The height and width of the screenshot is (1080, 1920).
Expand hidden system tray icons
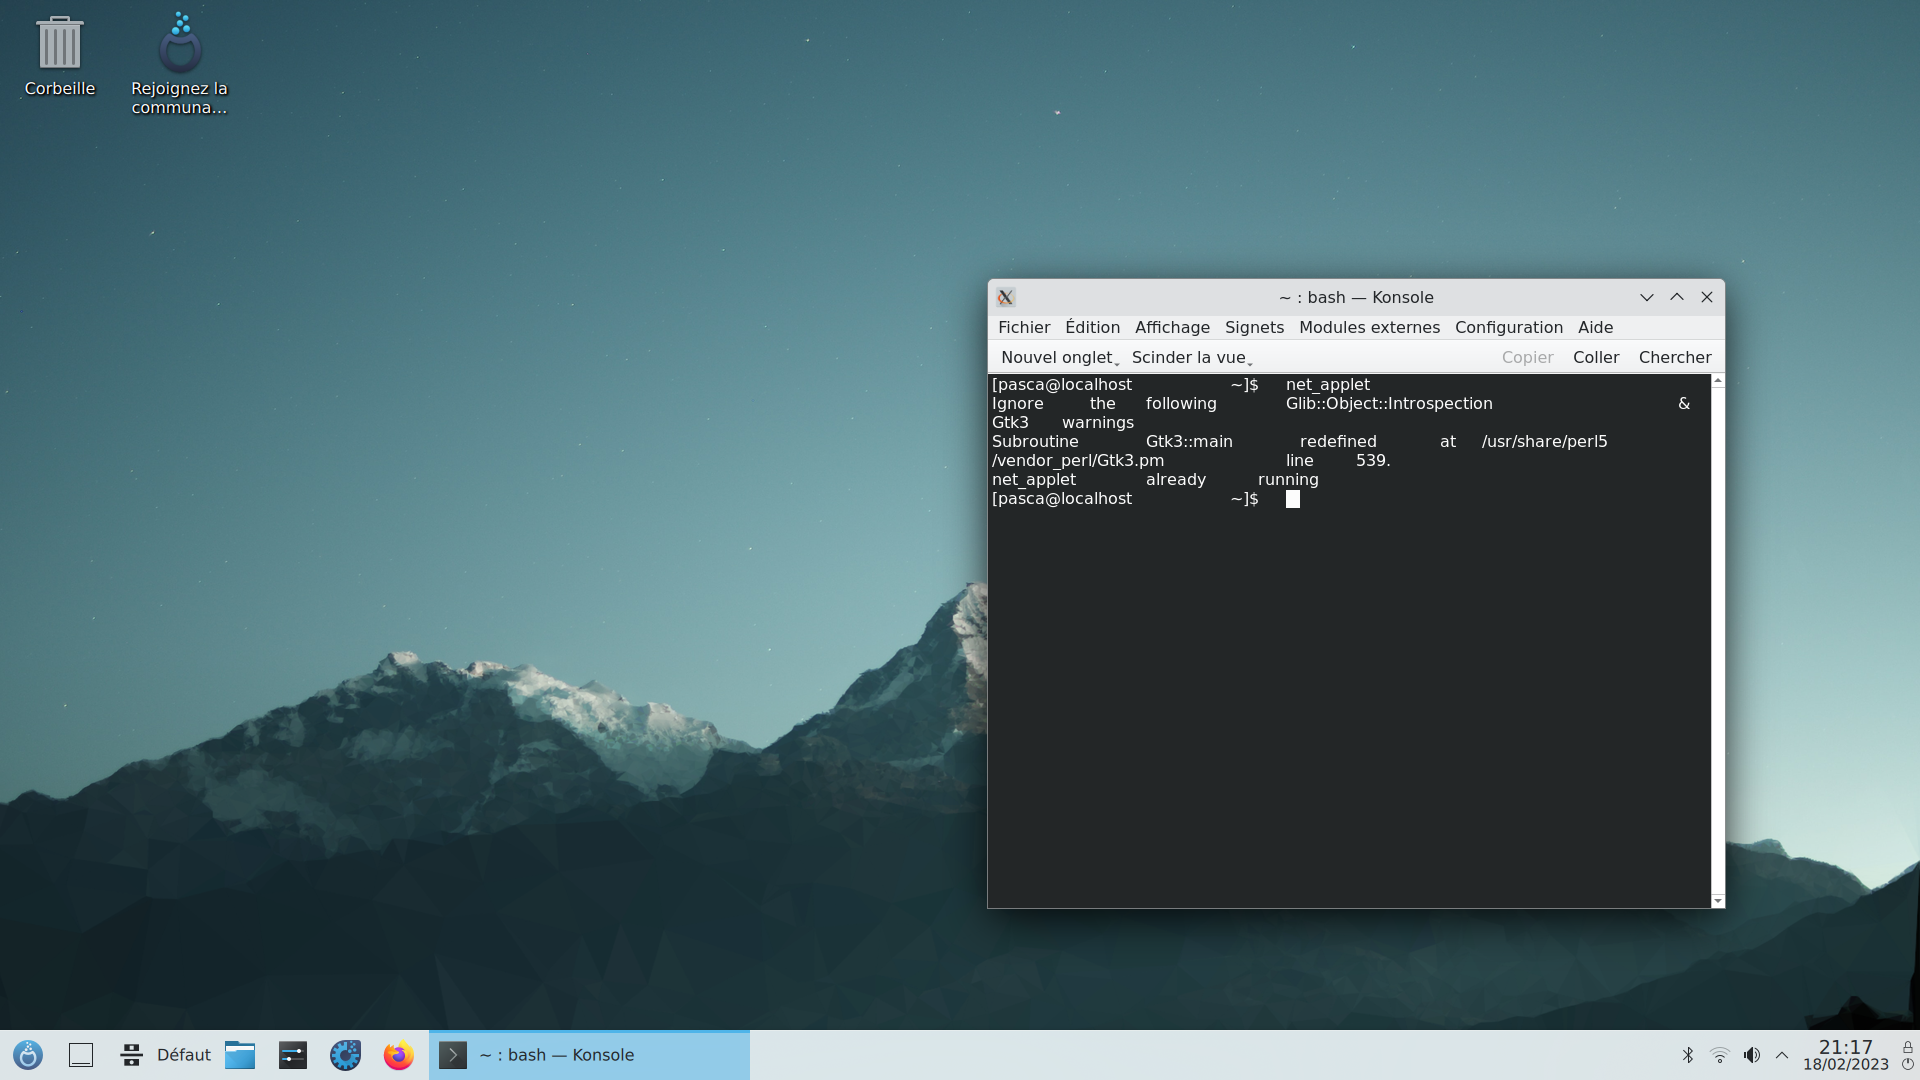[x=1782, y=1055]
